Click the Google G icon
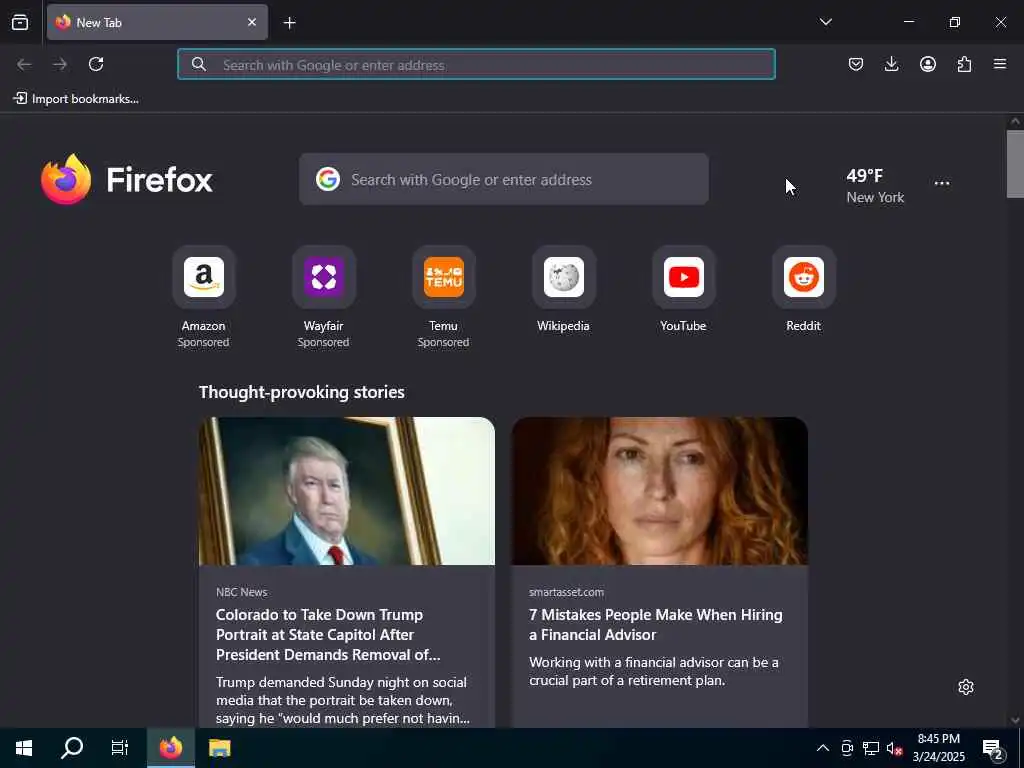 (x=328, y=179)
